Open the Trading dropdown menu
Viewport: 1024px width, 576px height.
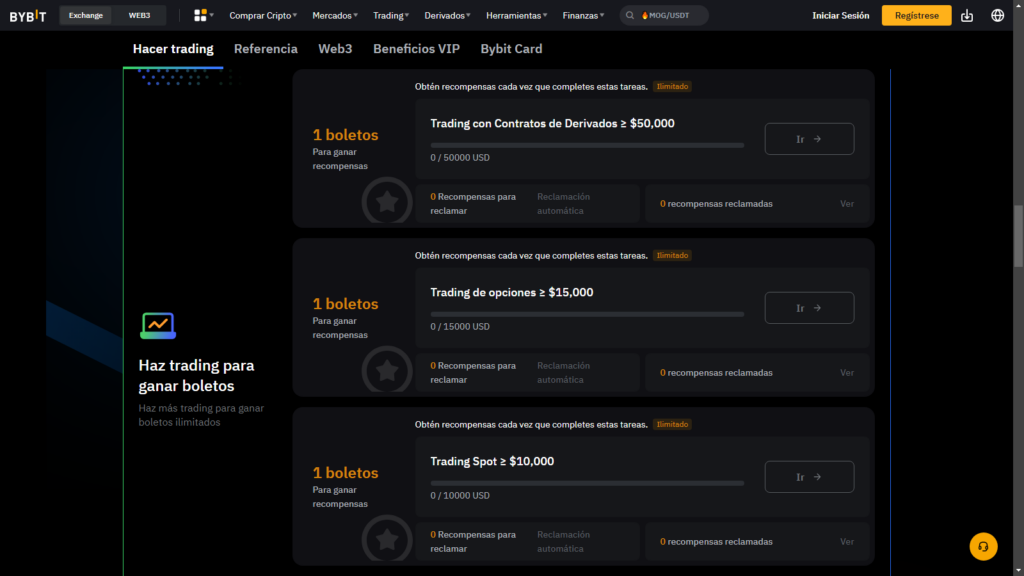(391, 15)
